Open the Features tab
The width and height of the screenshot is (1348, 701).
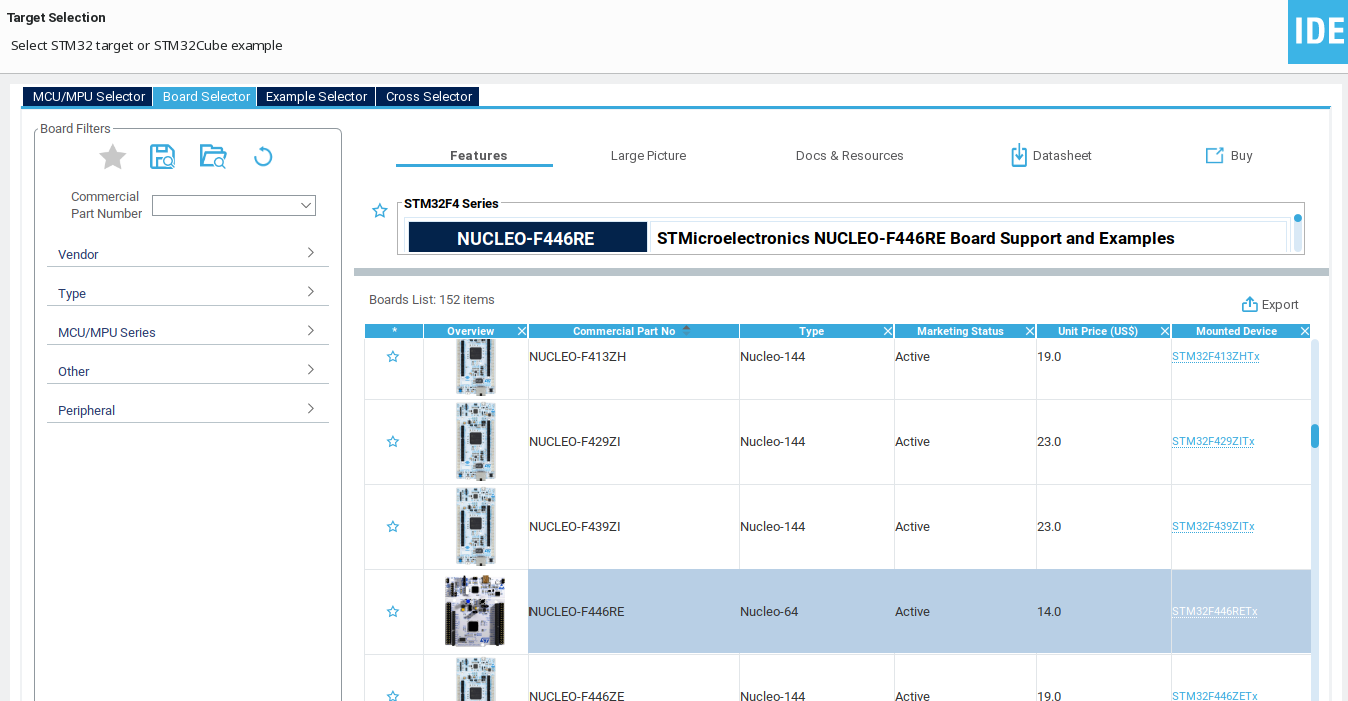478,155
